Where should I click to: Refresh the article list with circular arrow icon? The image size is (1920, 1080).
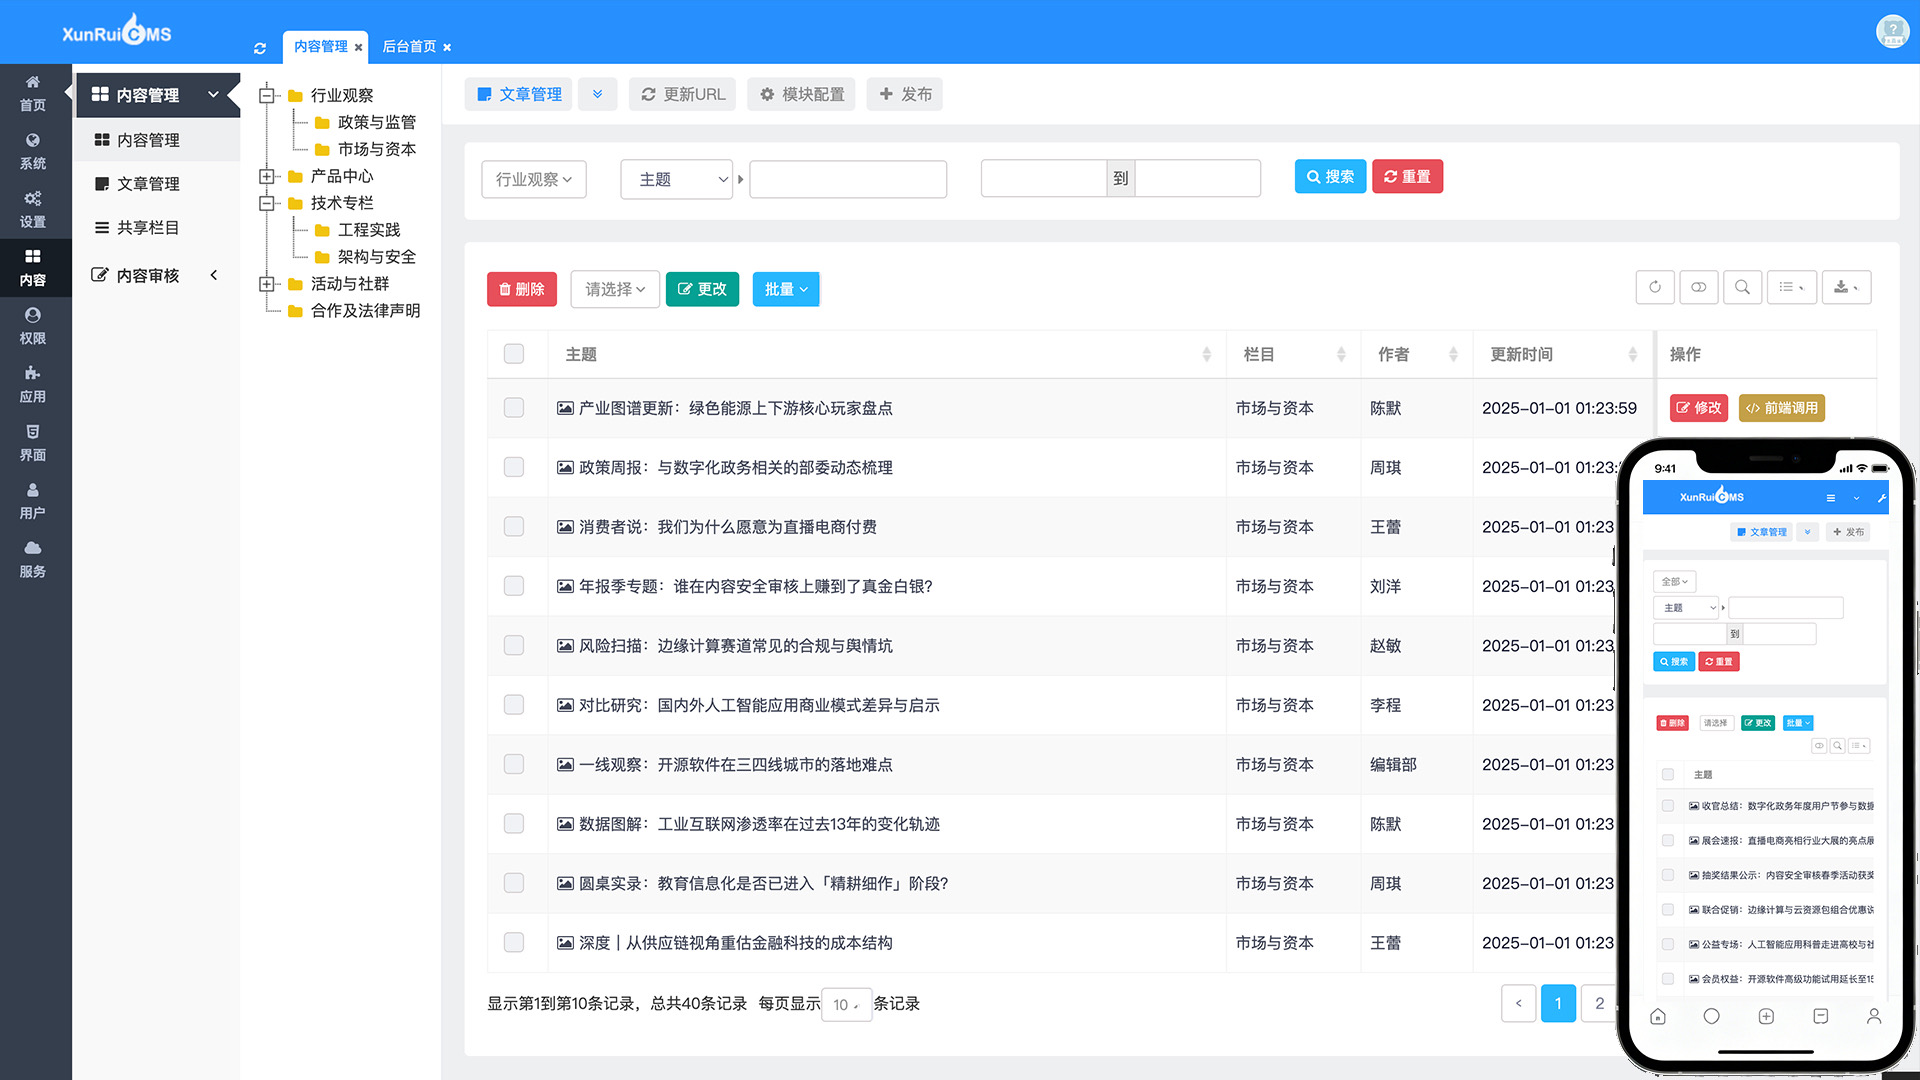coord(1655,287)
